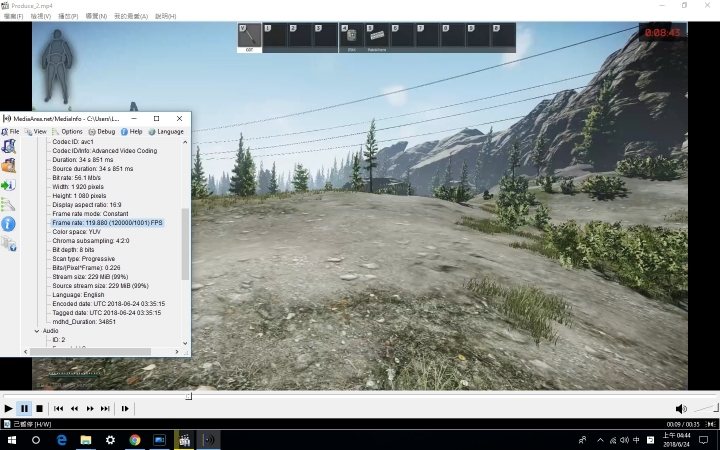Switch to MediaInfo taskbar icon
The height and width of the screenshot is (450, 720).
coord(208,440)
